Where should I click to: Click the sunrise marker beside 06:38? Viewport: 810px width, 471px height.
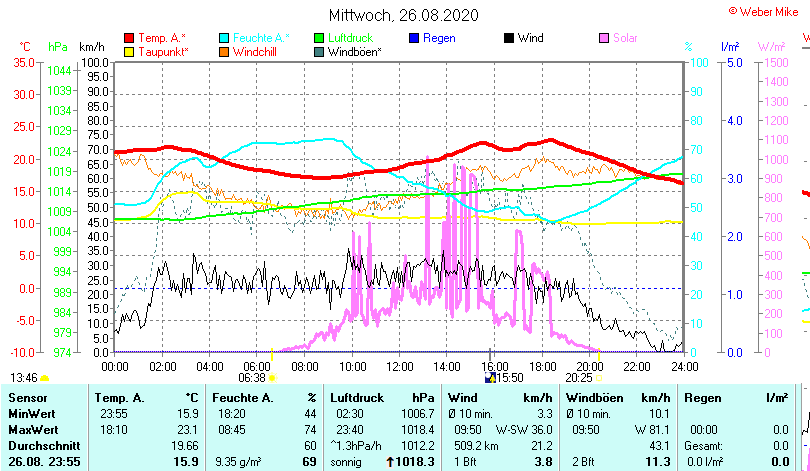point(272,379)
